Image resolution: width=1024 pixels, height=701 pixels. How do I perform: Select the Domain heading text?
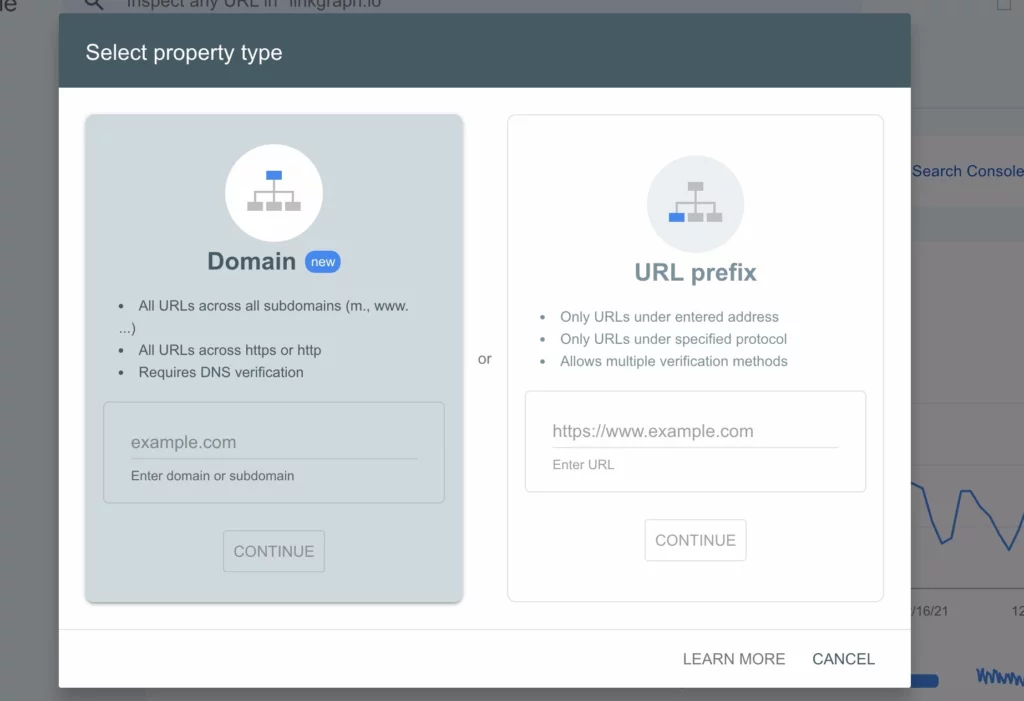(x=251, y=262)
